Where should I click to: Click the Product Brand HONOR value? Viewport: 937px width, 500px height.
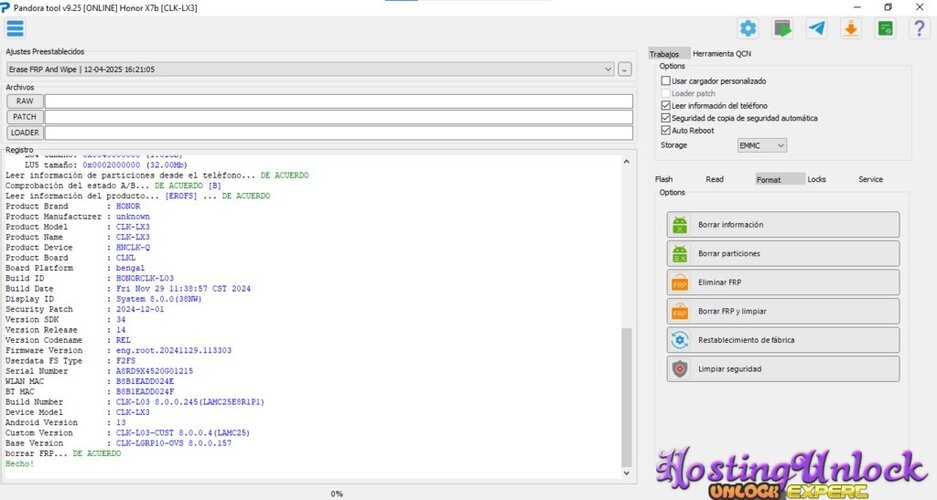[128, 206]
